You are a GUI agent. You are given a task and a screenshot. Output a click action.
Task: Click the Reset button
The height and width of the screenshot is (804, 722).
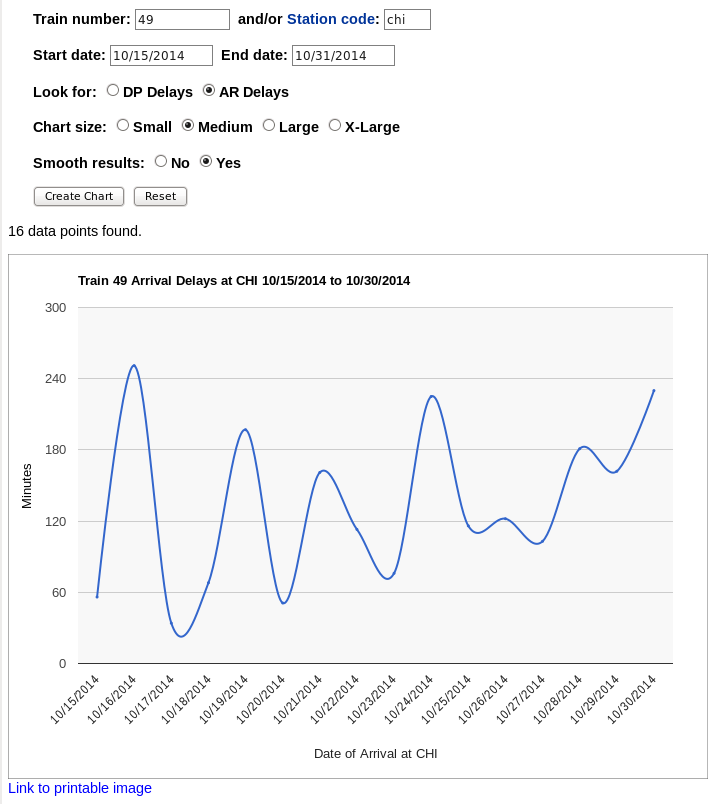[x=161, y=196]
